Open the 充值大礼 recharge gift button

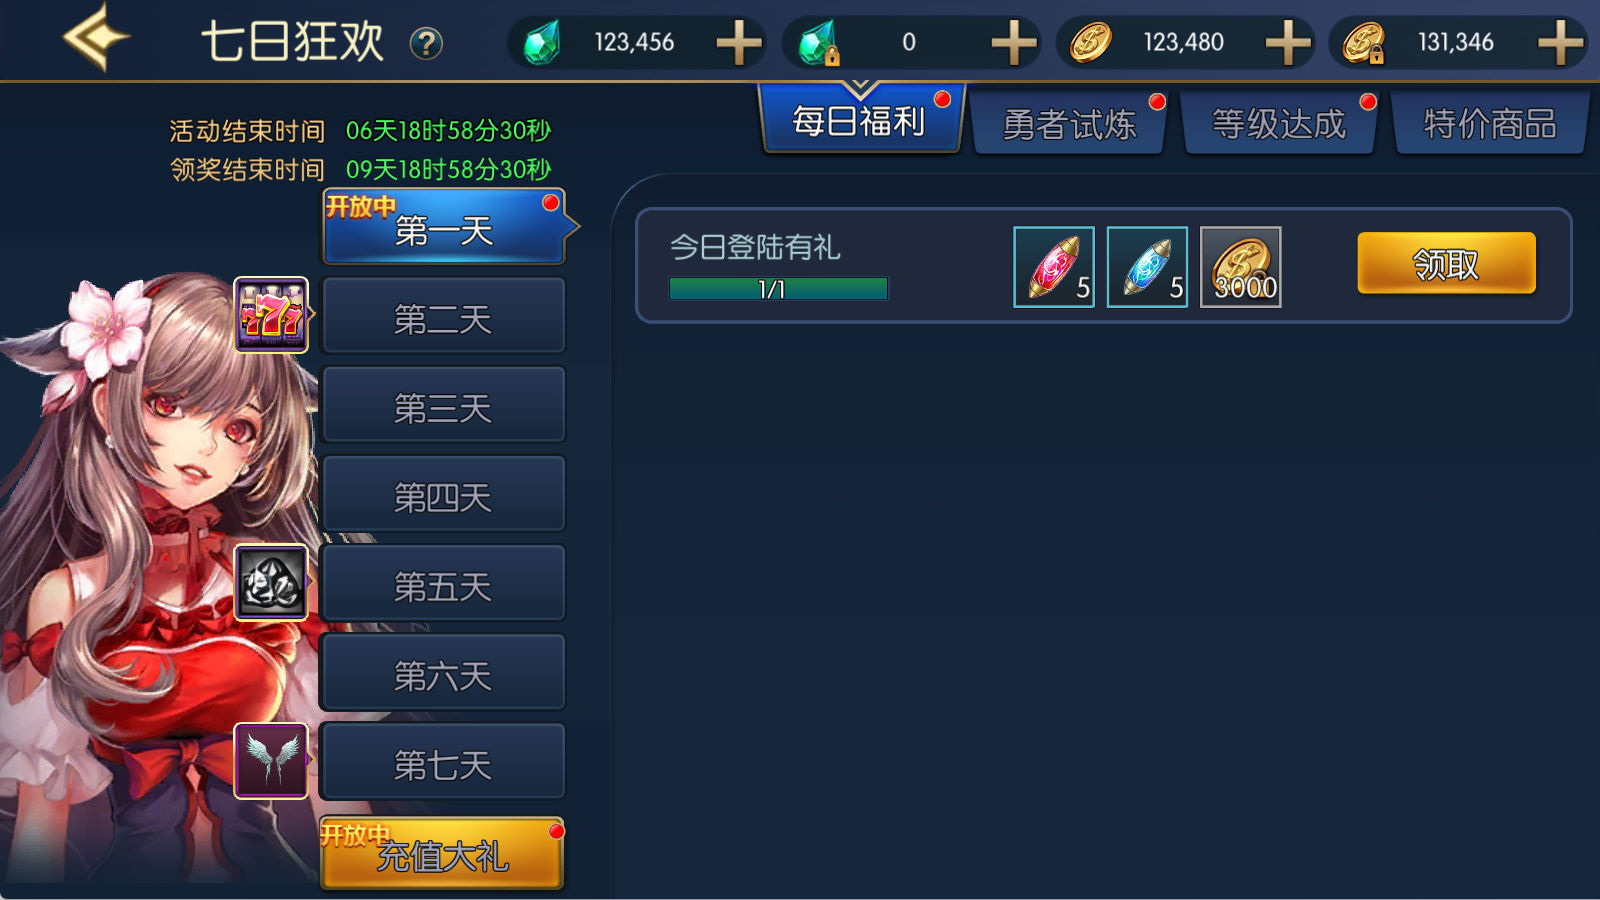pos(442,853)
